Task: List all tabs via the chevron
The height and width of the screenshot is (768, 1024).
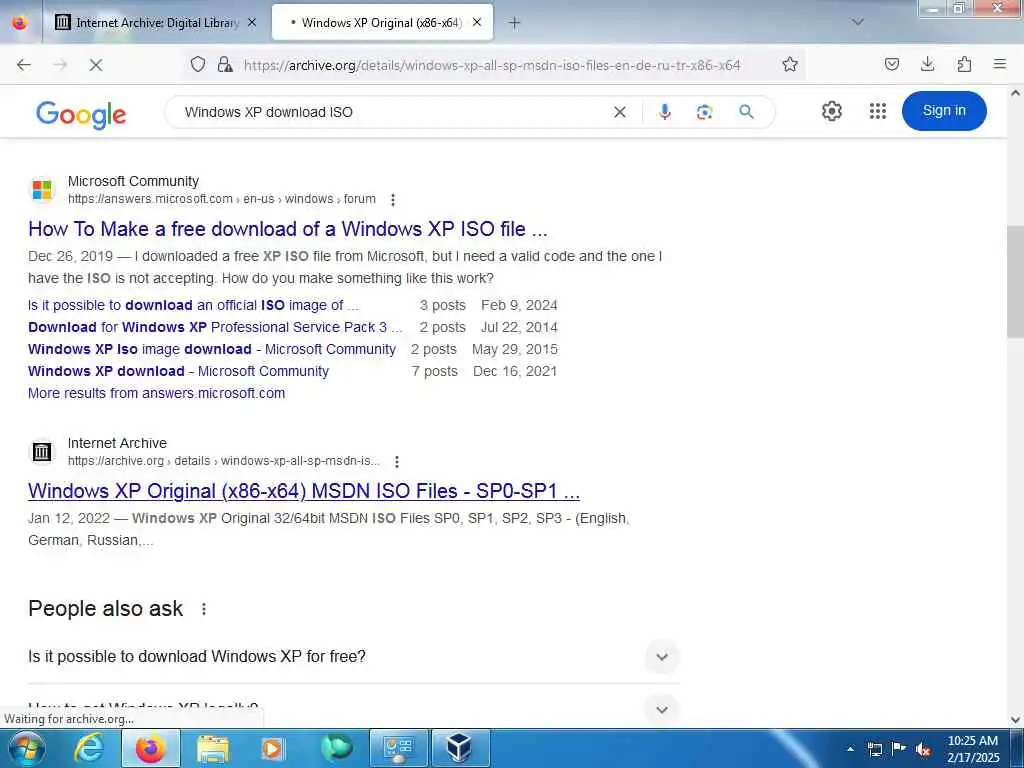Action: tap(858, 22)
